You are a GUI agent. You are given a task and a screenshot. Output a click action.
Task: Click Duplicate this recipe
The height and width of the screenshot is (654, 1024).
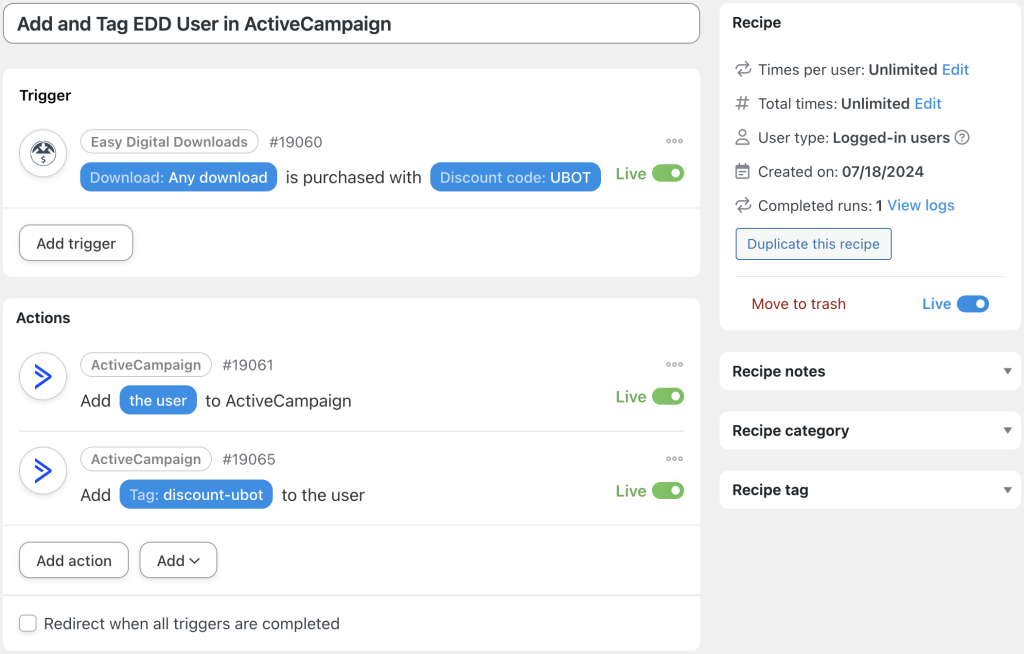[813, 243]
